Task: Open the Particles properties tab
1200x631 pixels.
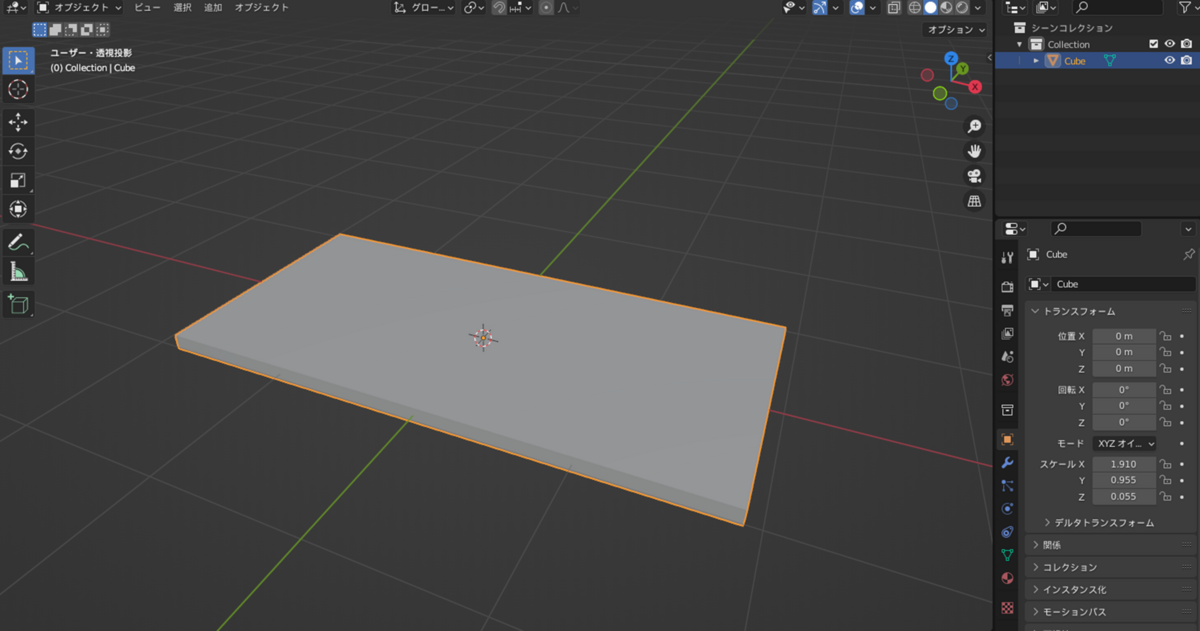Action: click(1007, 486)
